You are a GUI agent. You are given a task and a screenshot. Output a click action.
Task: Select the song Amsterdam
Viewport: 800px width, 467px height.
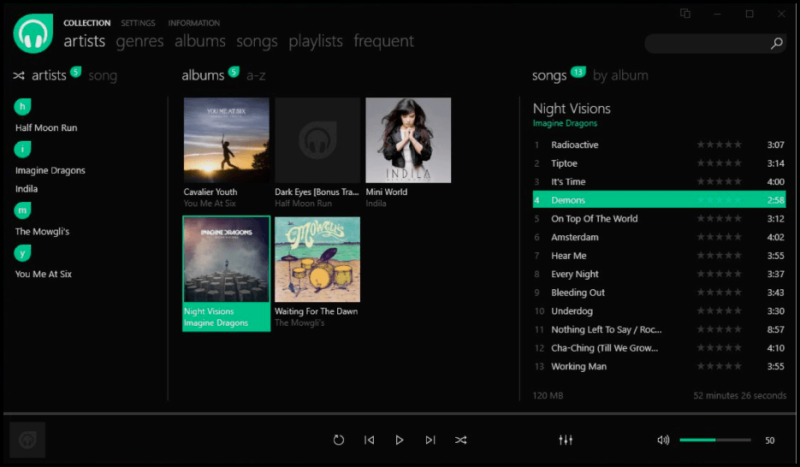point(659,237)
